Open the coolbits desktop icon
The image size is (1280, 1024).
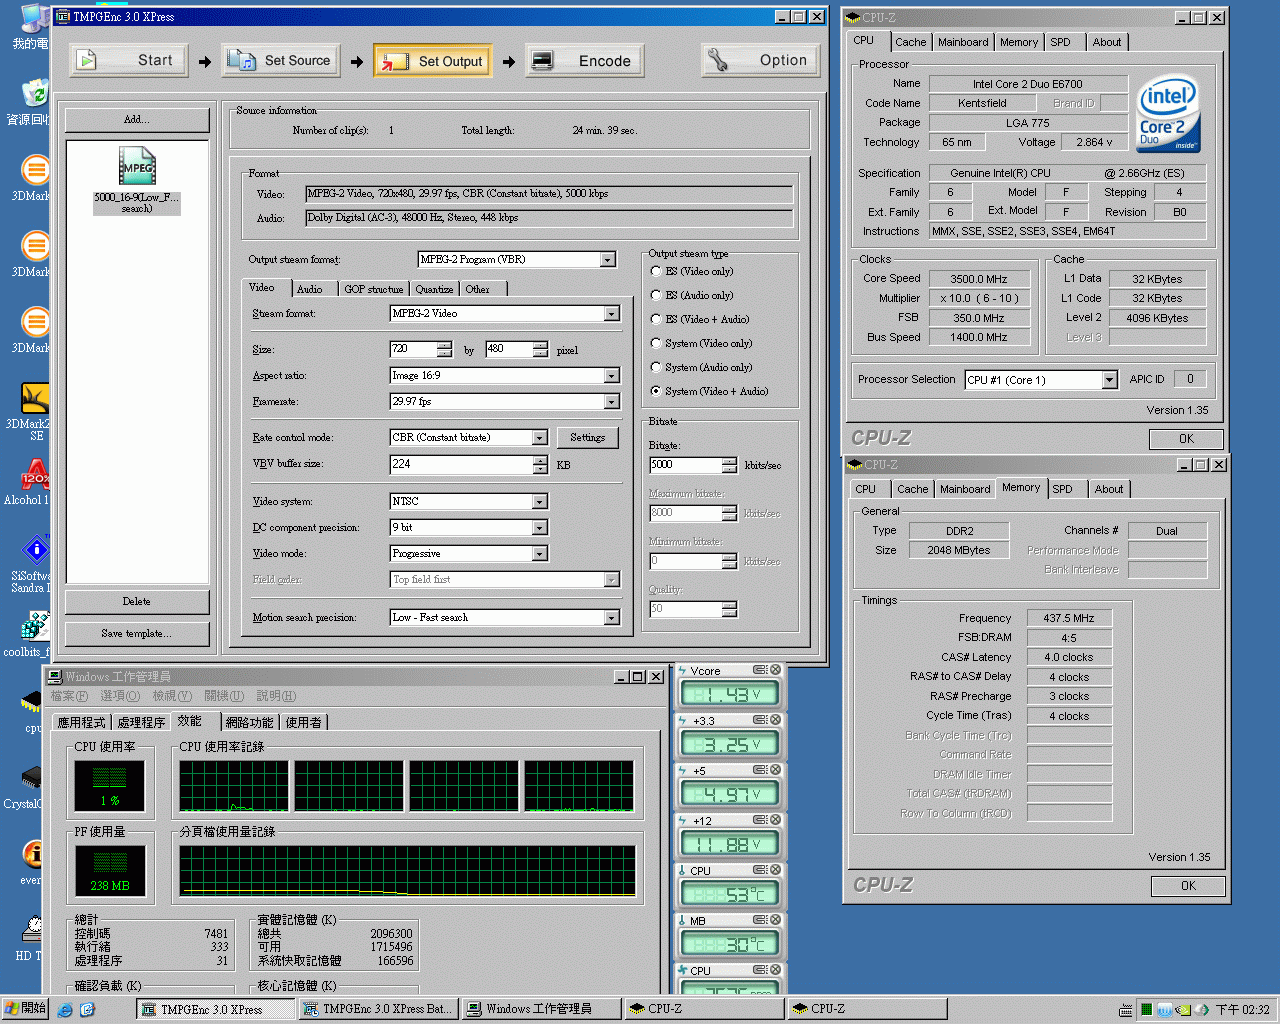(x=34, y=634)
